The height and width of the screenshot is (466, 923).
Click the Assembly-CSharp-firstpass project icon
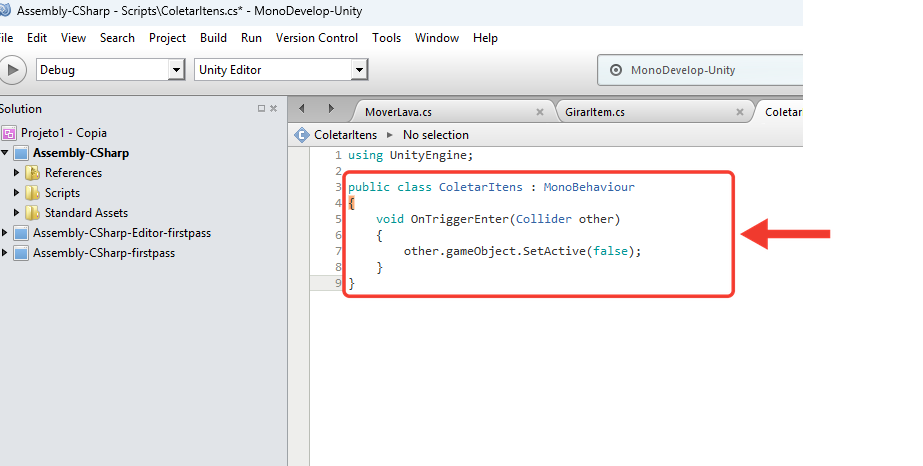[21, 254]
